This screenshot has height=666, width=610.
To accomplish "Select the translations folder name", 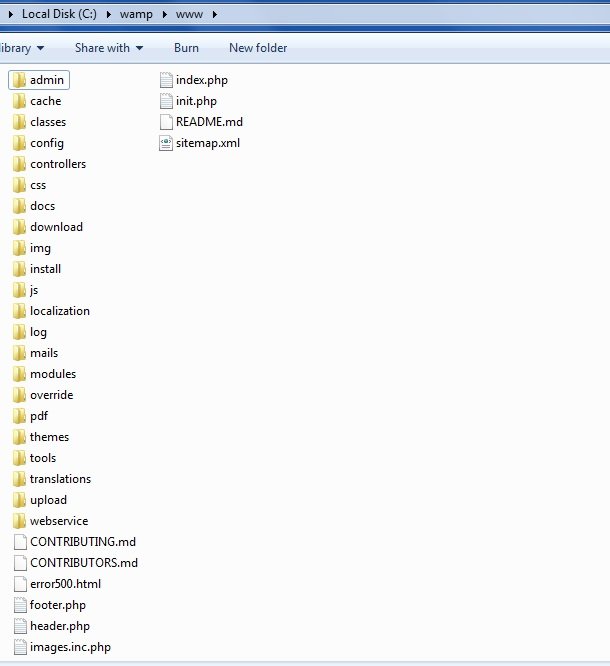I will click(60, 479).
